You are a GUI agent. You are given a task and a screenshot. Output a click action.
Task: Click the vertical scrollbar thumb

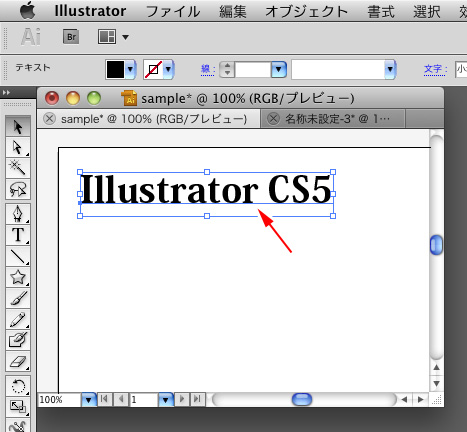point(436,245)
